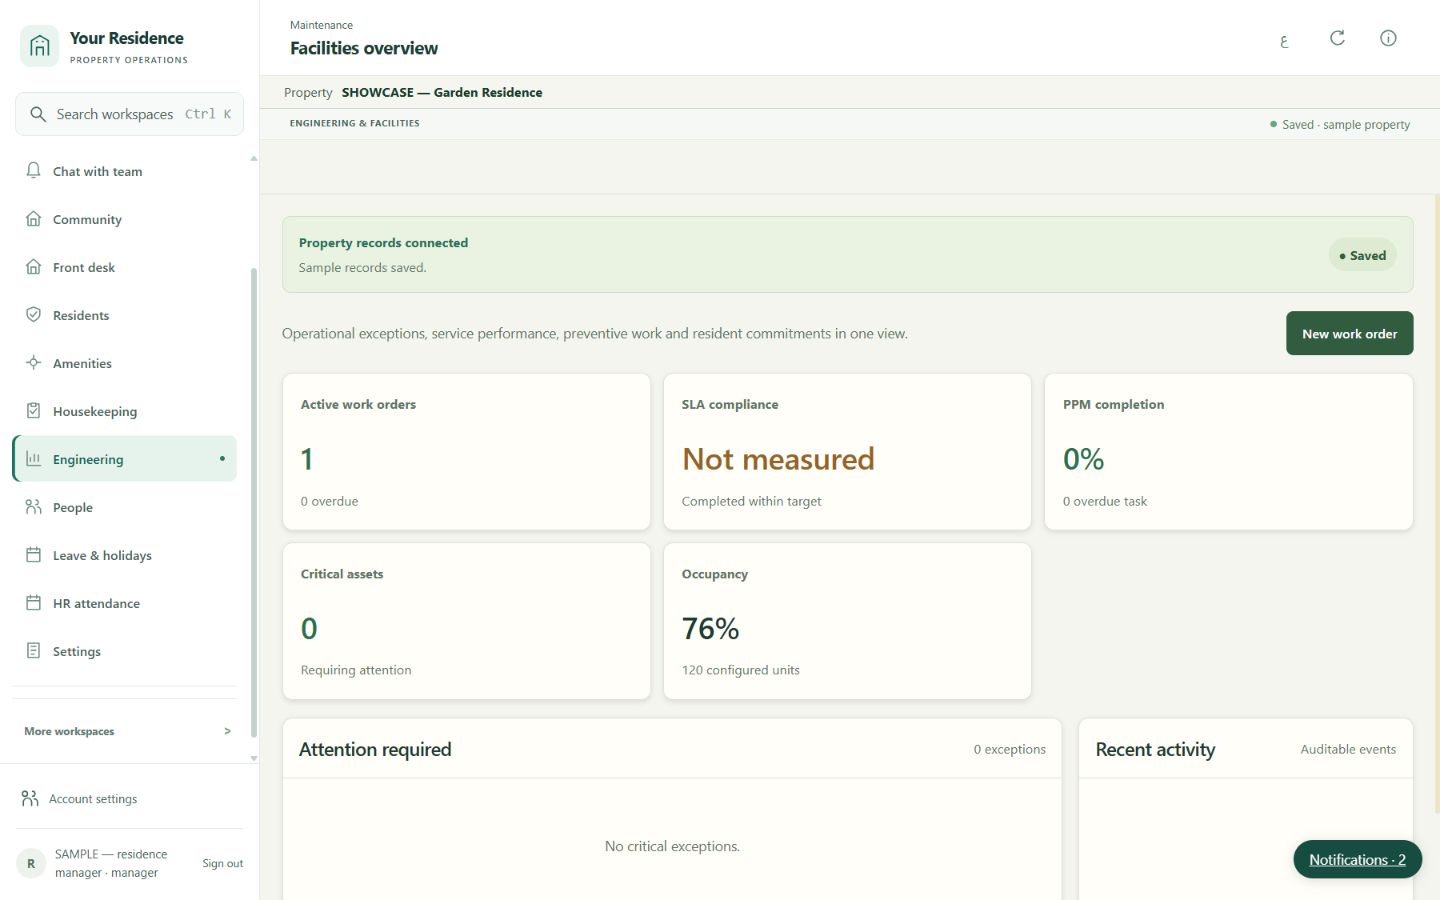This screenshot has width=1440, height=900.
Task: Click the Front desk house icon
Action: [33, 267]
